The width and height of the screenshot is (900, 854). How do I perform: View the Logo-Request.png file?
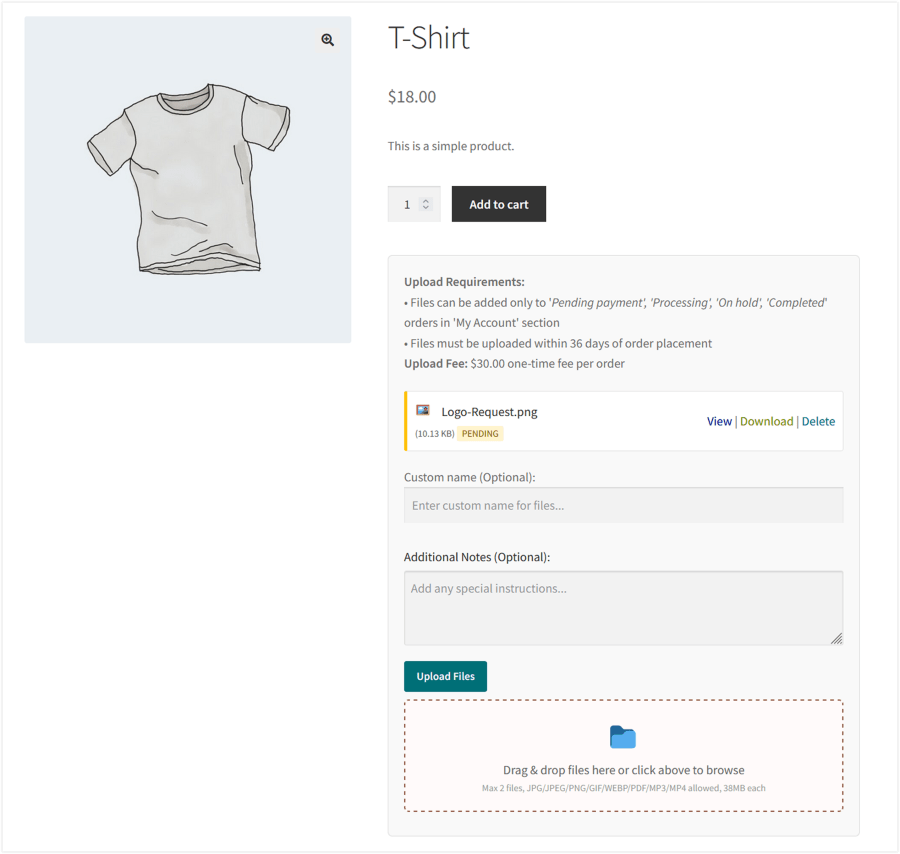719,422
